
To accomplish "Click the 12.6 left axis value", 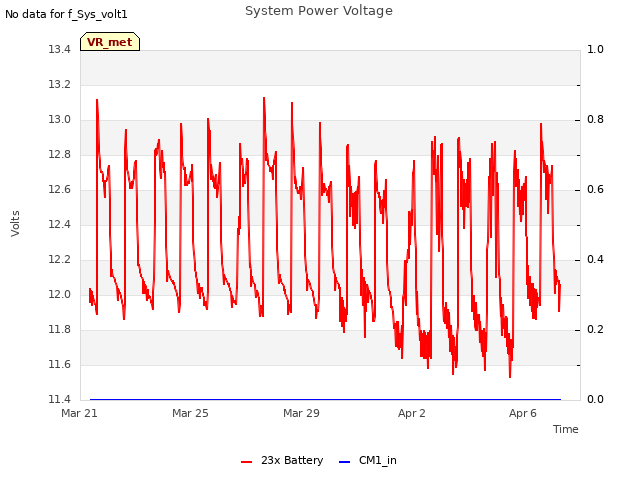I will pyautogui.click(x=60, y=189).
